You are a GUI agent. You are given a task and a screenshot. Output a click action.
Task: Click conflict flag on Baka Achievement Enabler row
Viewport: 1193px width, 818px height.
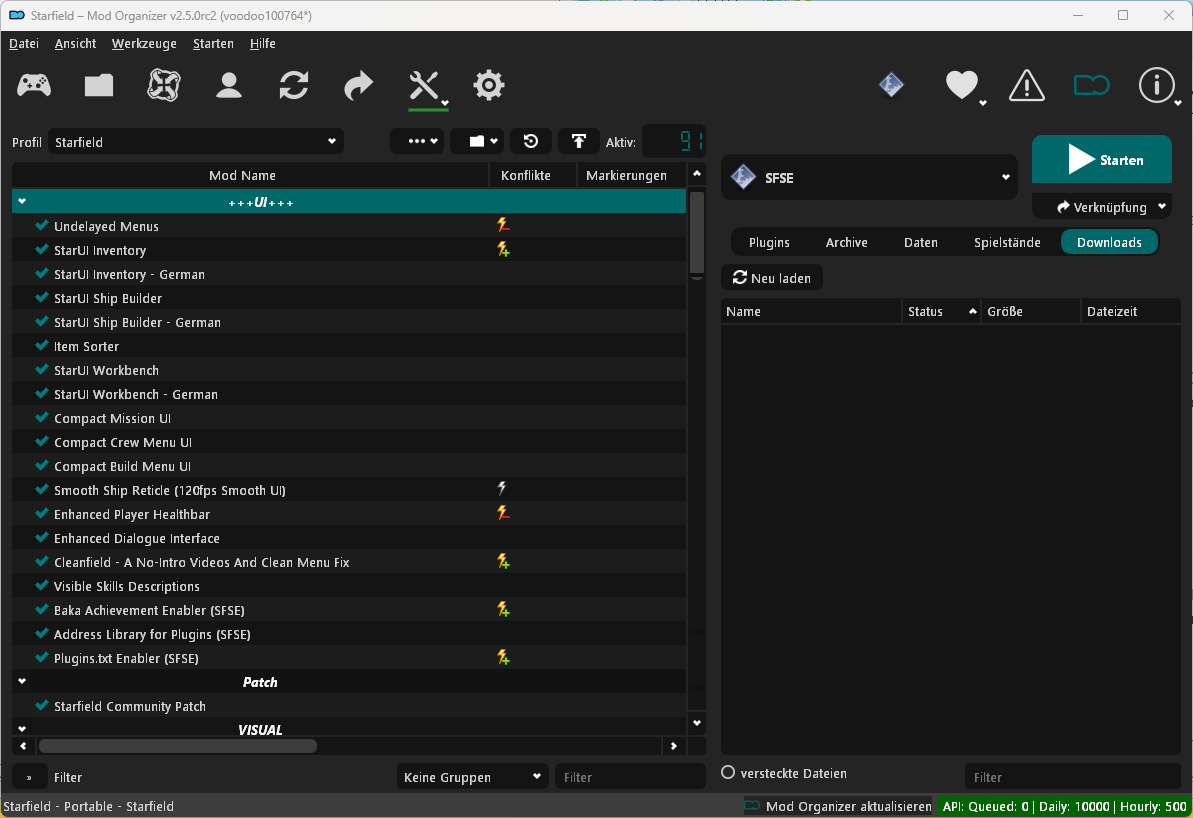[x=503, y=610]
